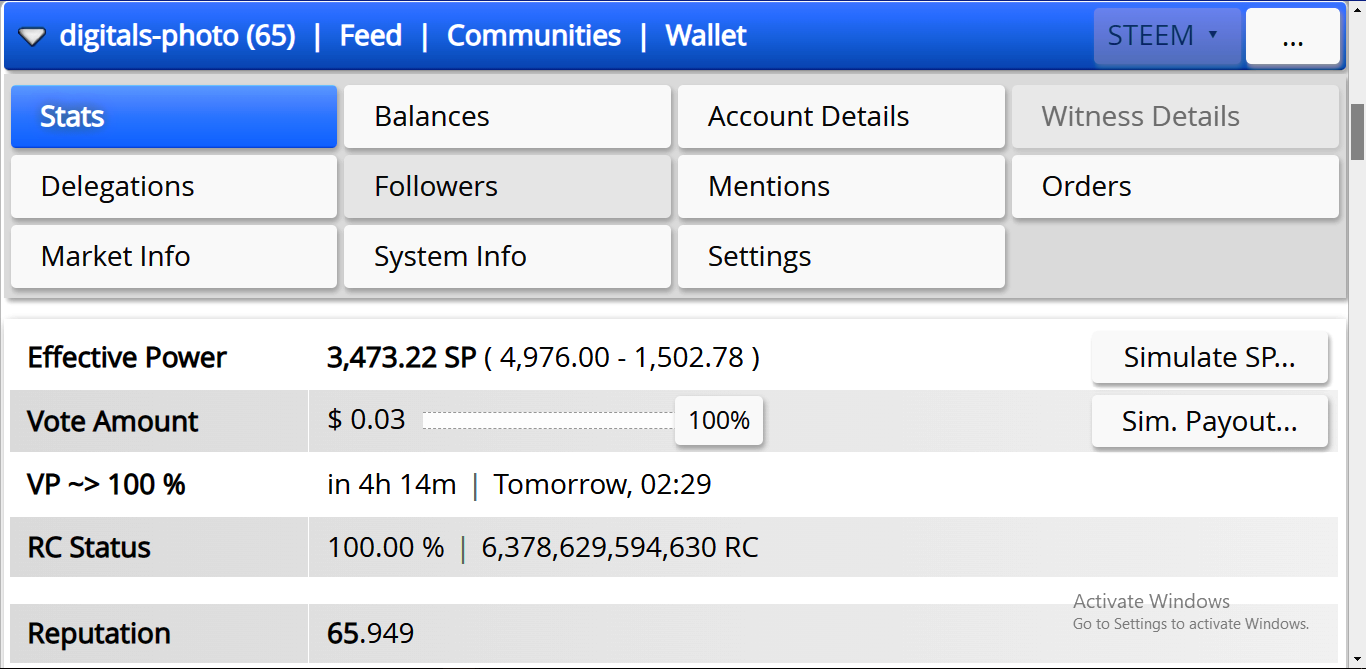Open the Feed link

(x=371, y=36)
